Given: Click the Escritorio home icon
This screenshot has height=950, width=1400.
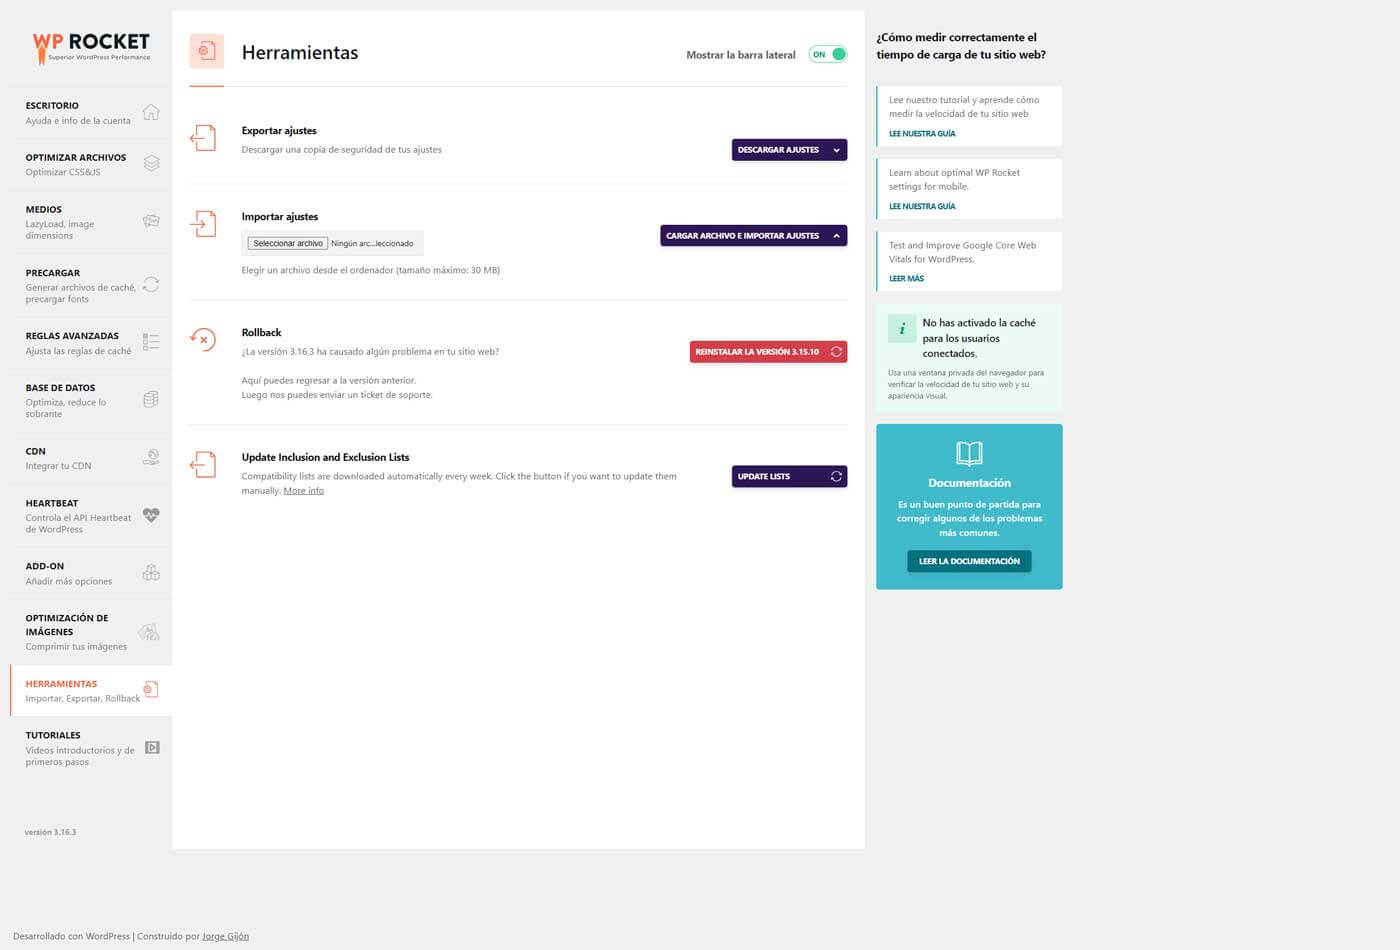Looking at the screenshot, I should 151,112.
